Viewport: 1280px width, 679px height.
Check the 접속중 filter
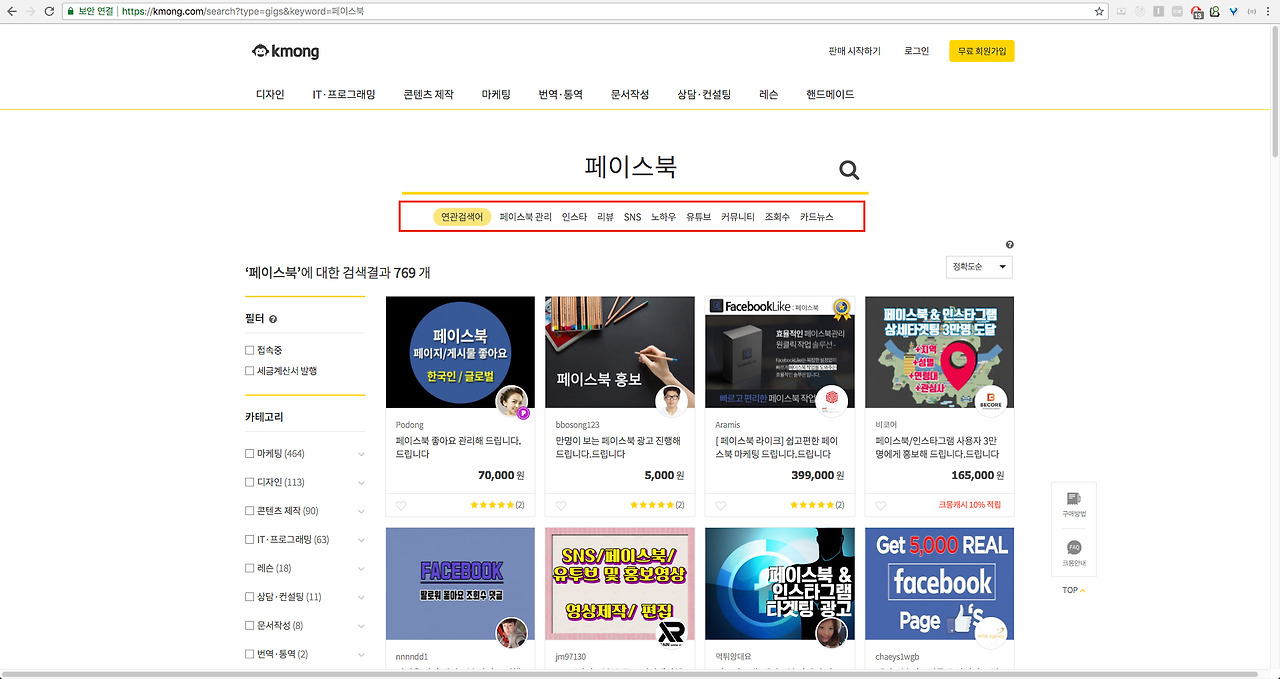[249, 350]
